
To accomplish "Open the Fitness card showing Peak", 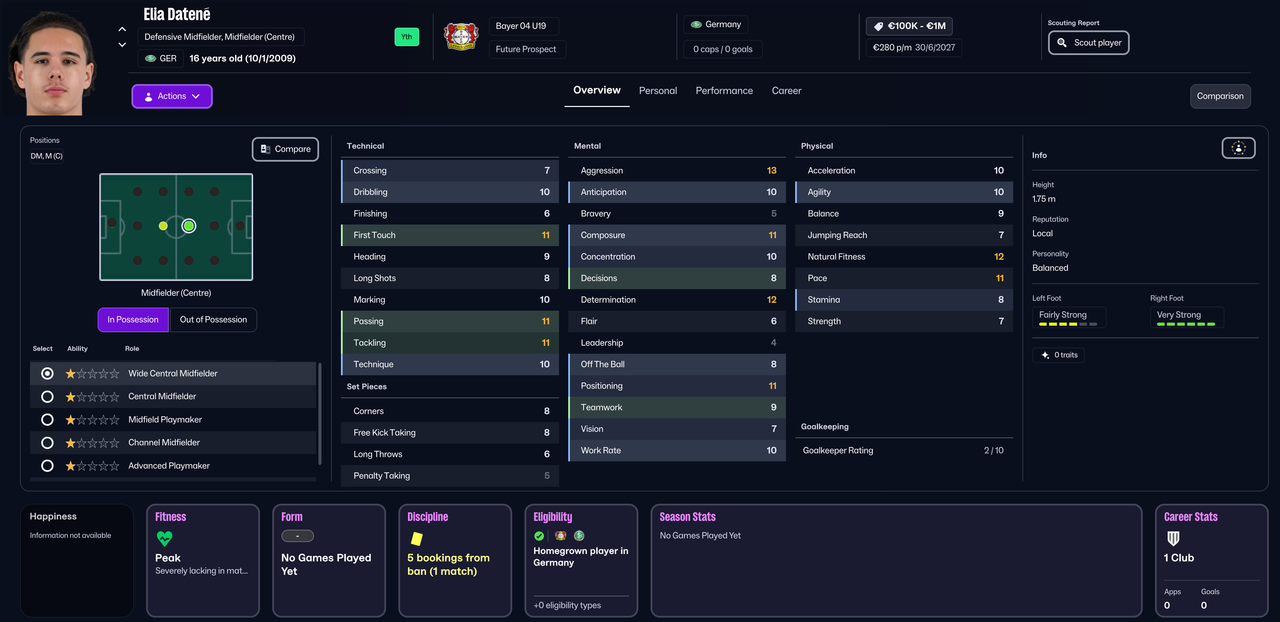I will click(x=205, y=560).
